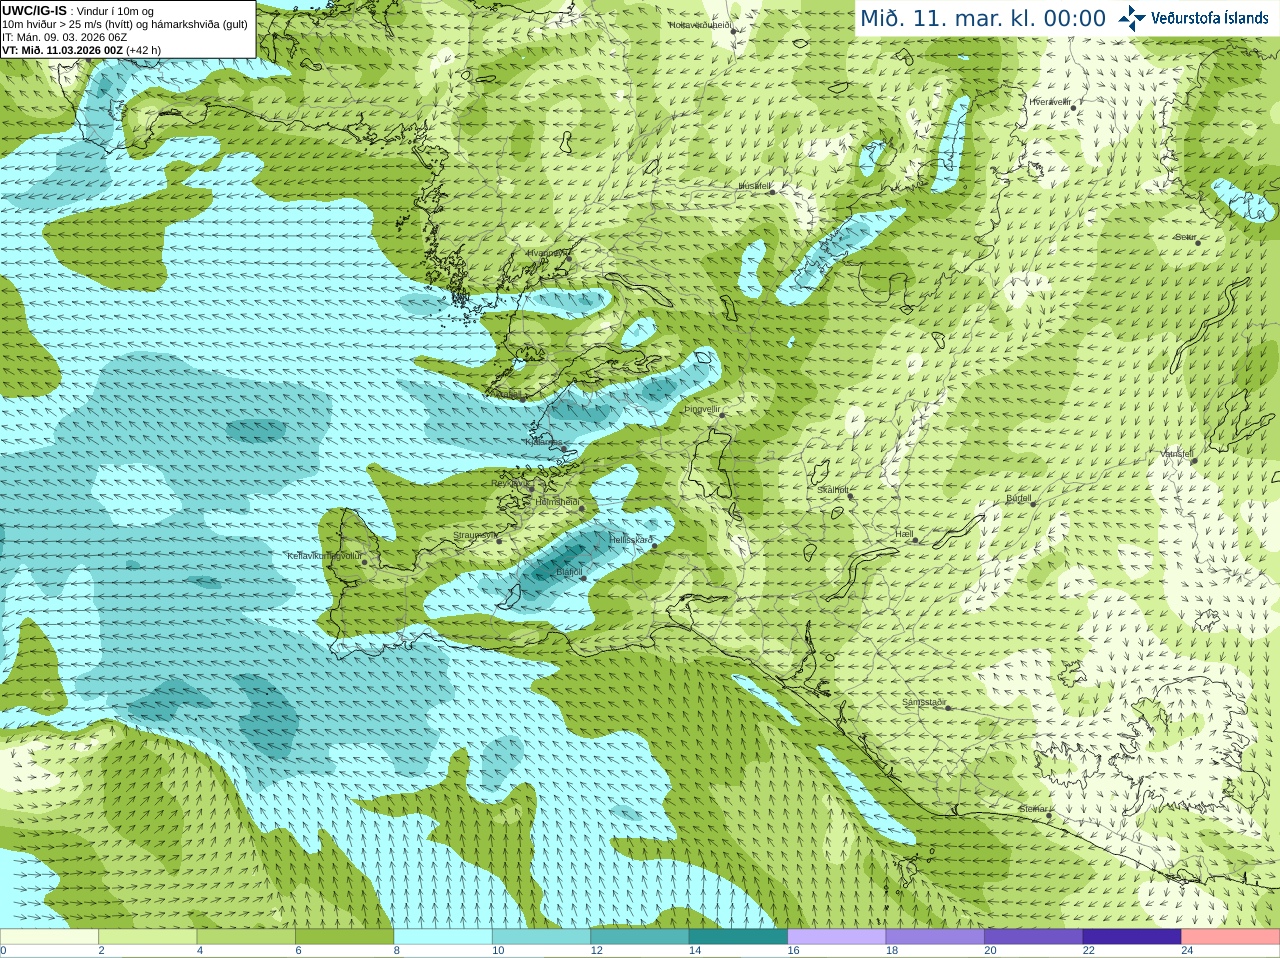This screenshot has width=1280, height=958.
Task: Click the Húsafell station marker dot
Action: [x=773, y=191]
